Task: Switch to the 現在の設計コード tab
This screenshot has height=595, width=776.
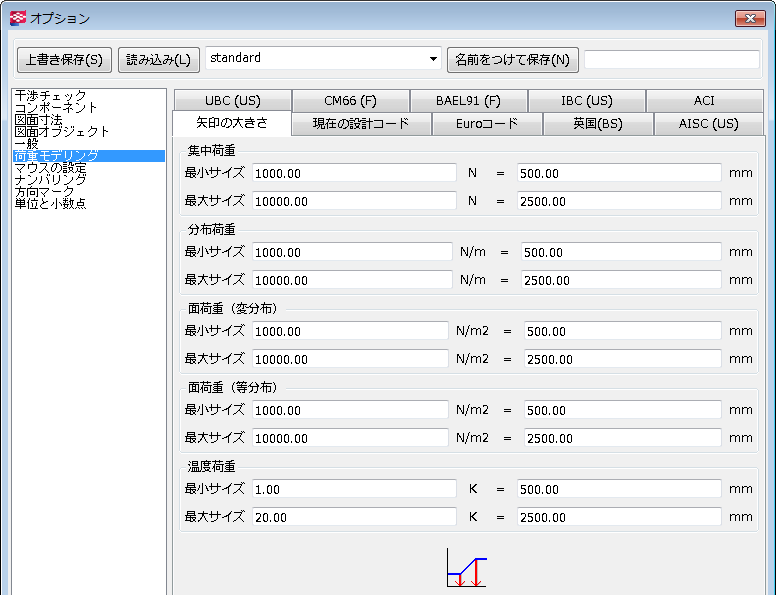Action: 361,124
